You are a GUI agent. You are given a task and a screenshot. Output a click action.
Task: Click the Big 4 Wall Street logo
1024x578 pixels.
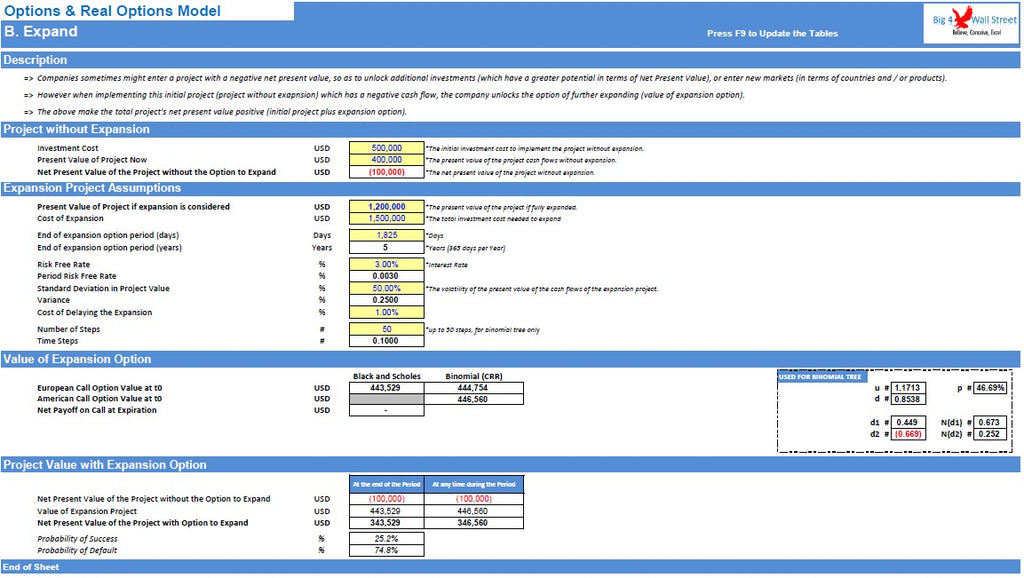[971, 24]
